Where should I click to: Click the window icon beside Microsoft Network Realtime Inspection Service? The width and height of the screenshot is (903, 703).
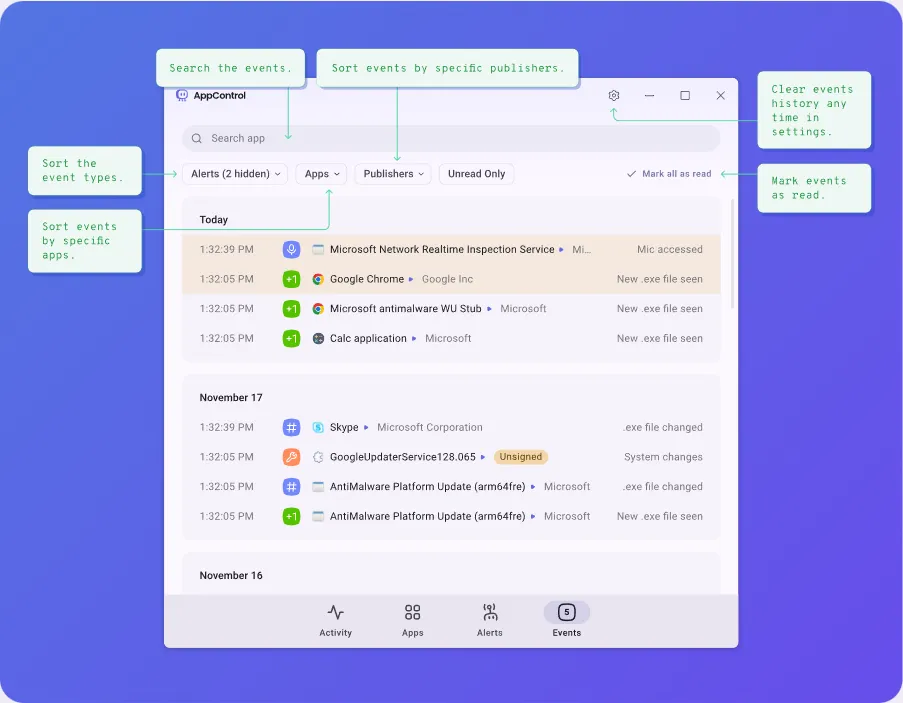[x=318, y=249]
